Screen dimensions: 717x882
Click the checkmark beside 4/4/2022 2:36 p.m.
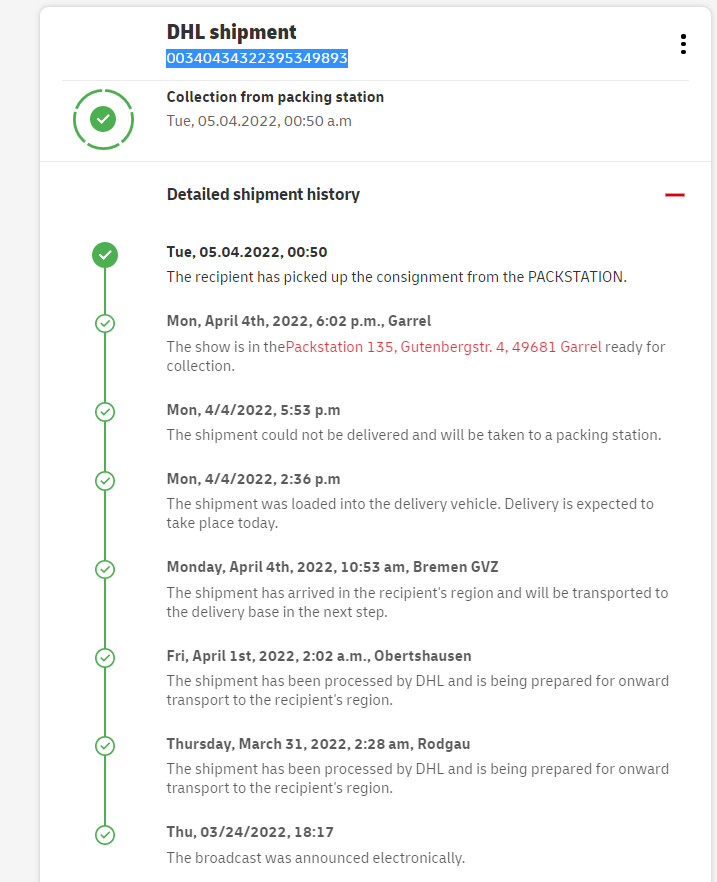pyautogui.click(x=105, y=480)
